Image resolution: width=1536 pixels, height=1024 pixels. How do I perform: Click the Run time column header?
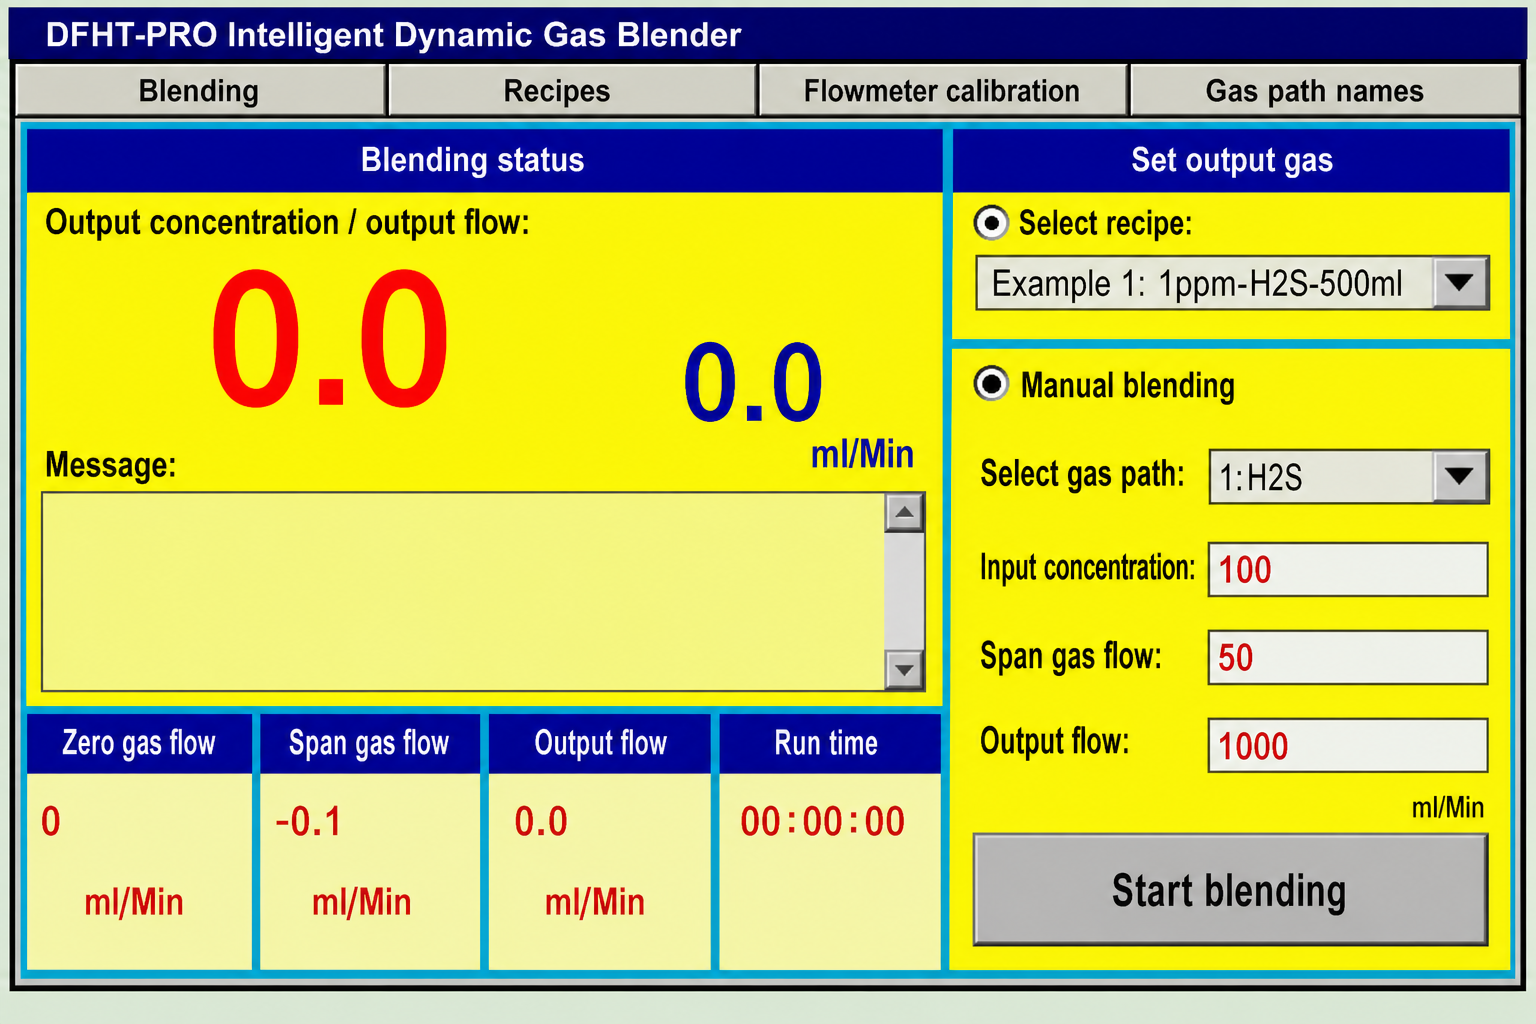(x=828, y=743)
